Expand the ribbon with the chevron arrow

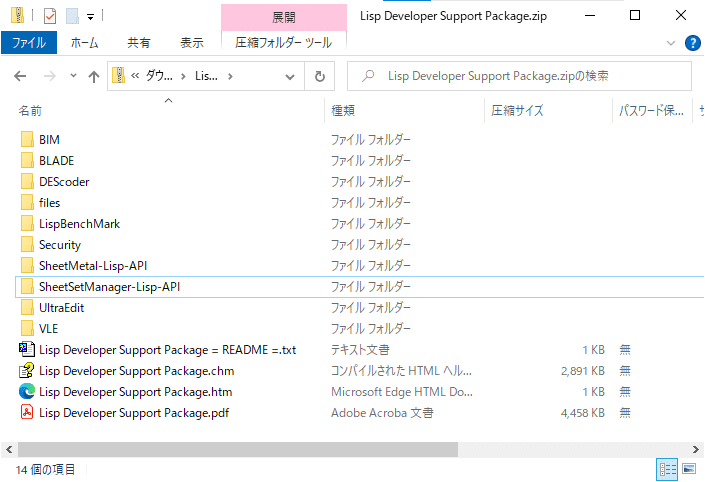pyautogui.click(x=671, y=43)
